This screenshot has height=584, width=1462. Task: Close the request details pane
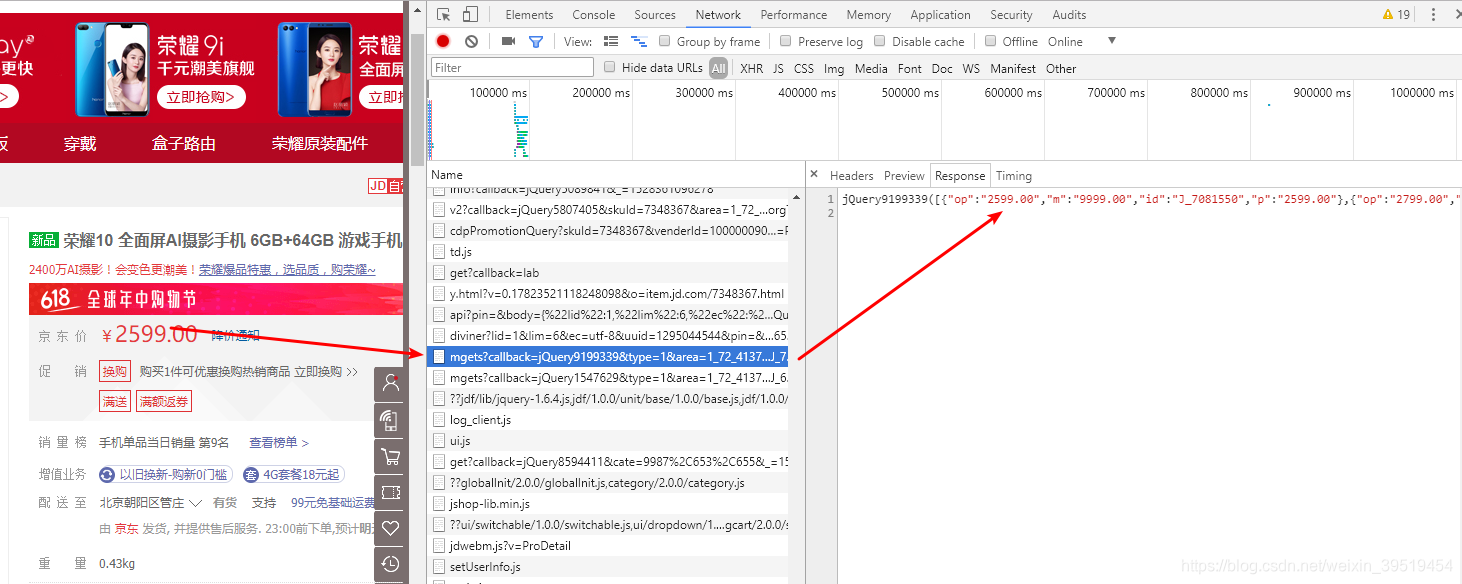click(814, 174)
